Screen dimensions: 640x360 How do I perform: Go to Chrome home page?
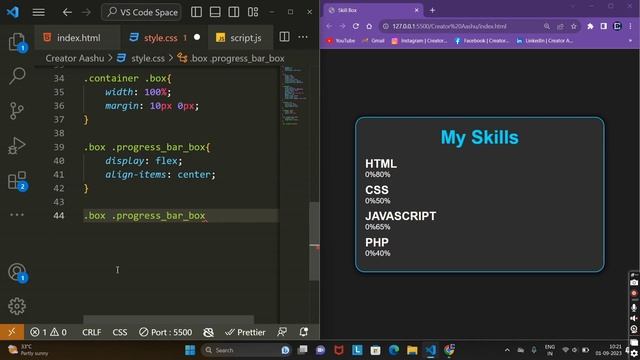point(369,26)
